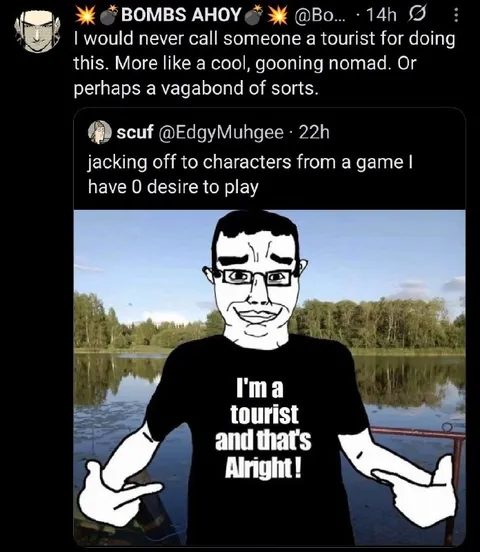Click the scuf display name
The height and width of the screenshot is (552, 480).
click(135, 132)
